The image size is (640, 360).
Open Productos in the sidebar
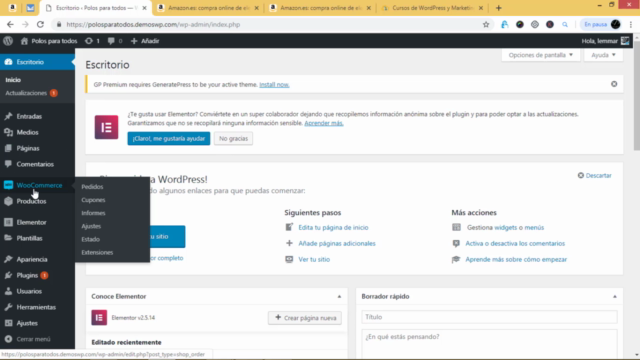31,201
